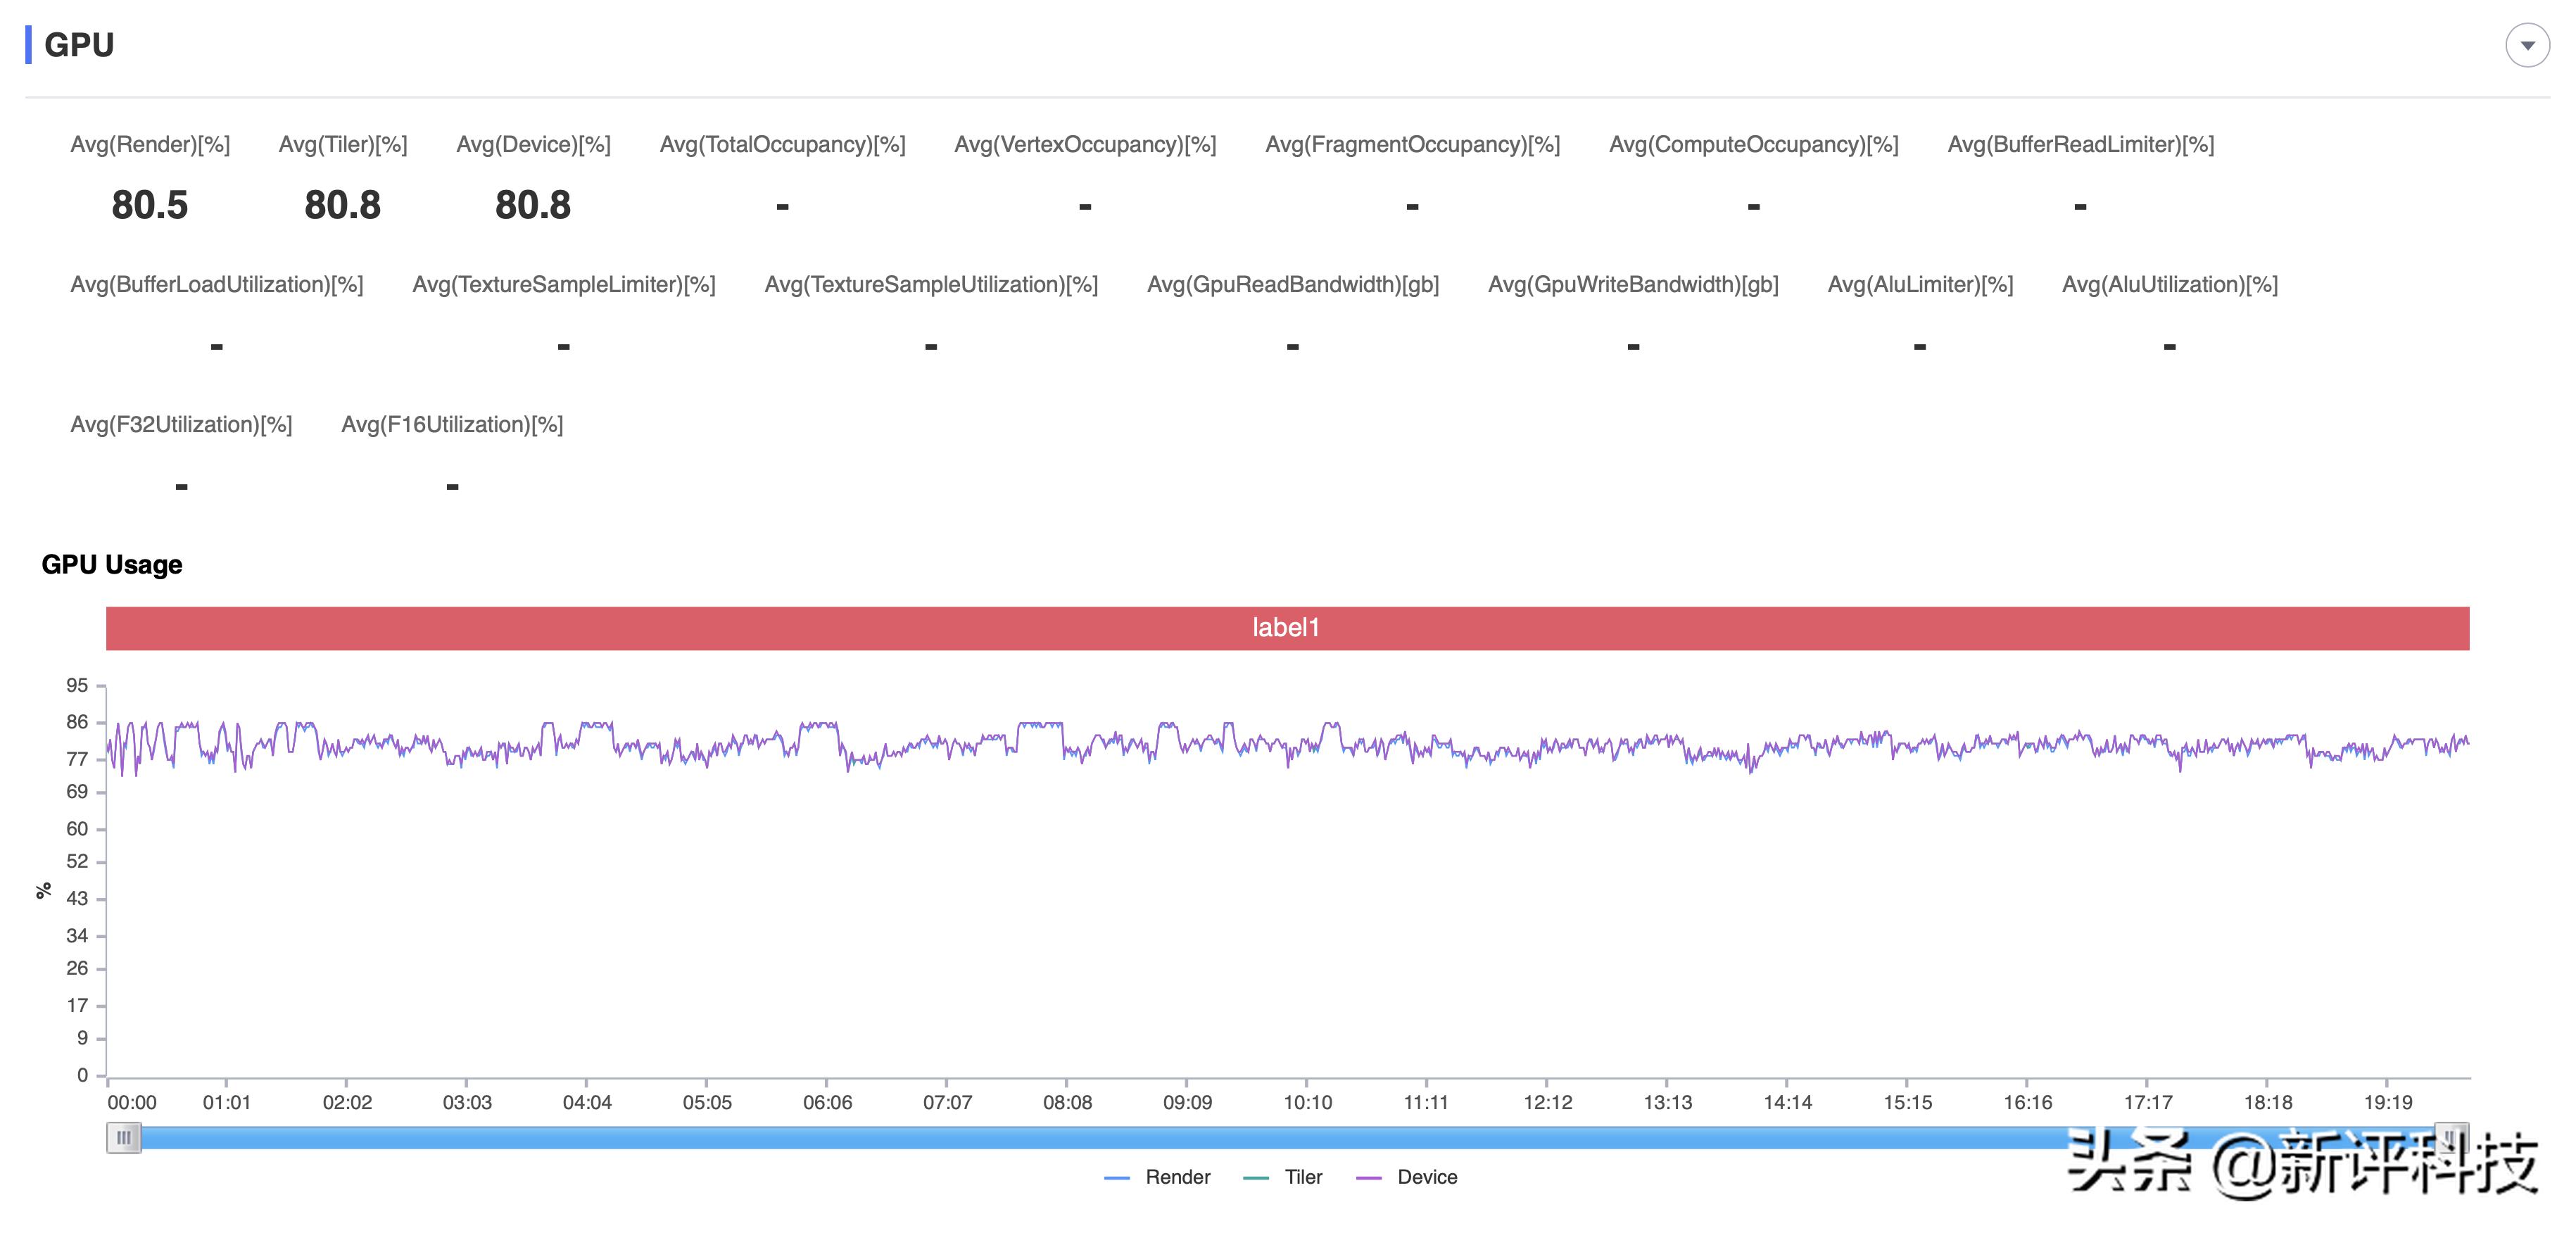
Task: Click the Avg(TotalOccupancy)[%] metric label
Action: click(782, 144)
